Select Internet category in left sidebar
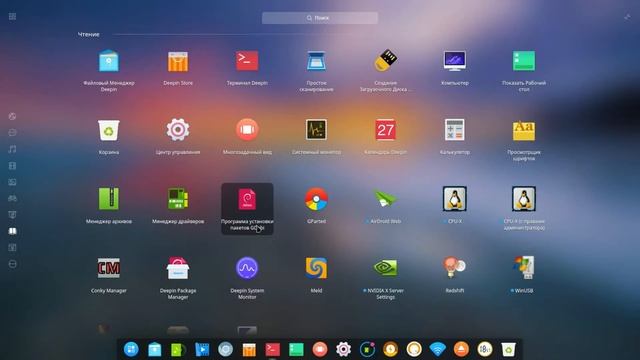Screen dimensions: 640x360 point(13,116)
